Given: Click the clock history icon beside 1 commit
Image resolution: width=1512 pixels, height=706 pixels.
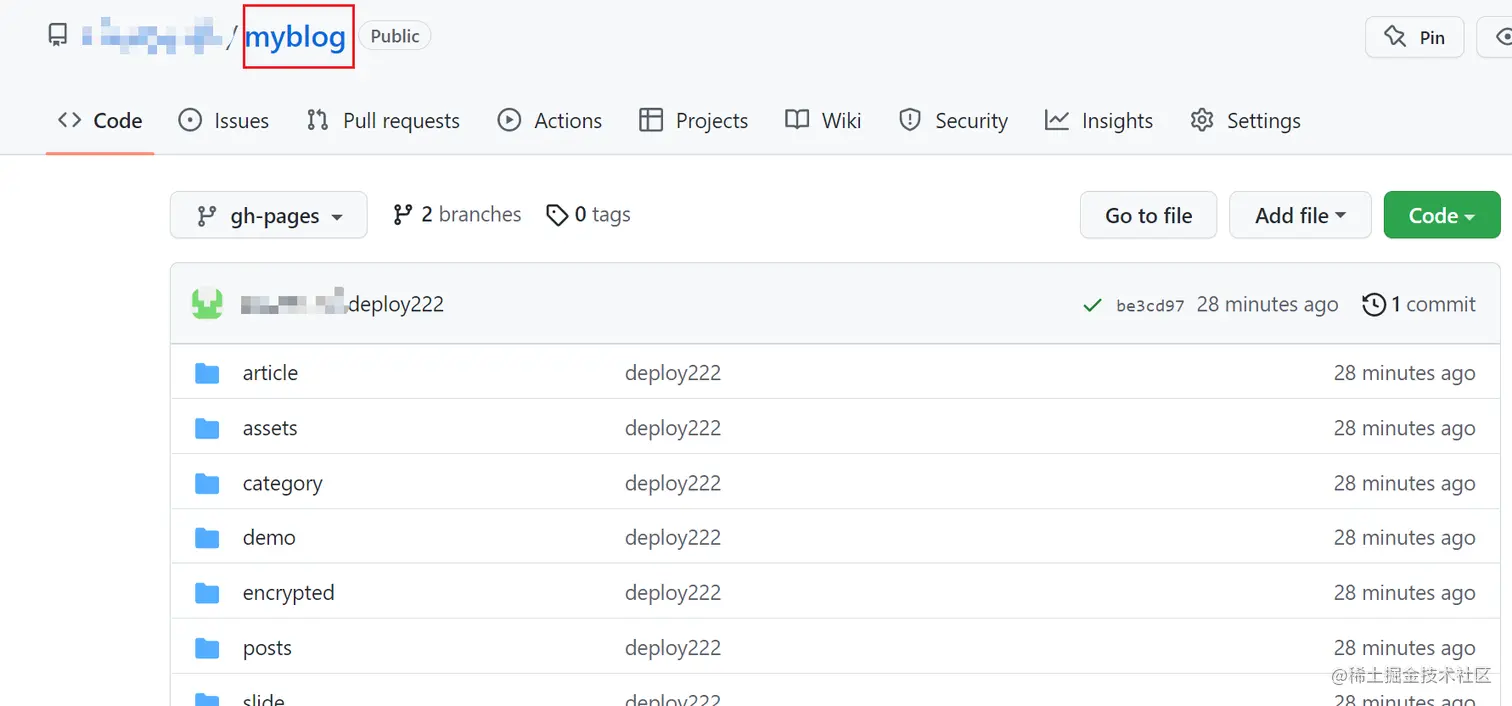Looking at the screenshot, I should (1374, 304).
